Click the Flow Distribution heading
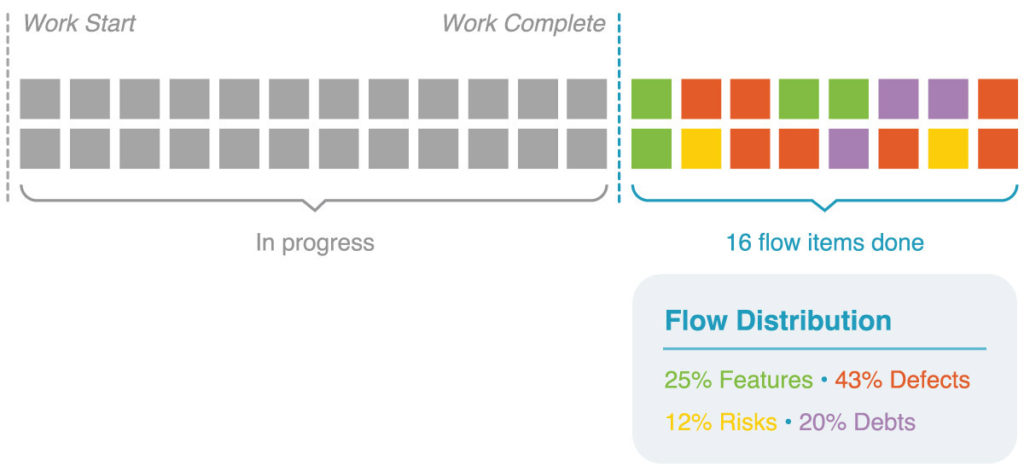The image size is (1024, 472). pyautogui.click(x=778, y=321)
